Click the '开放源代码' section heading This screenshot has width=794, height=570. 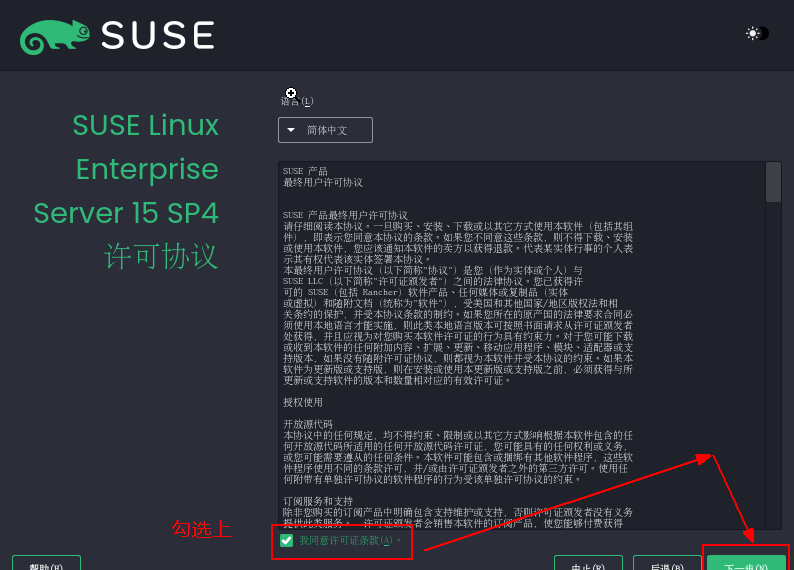tap(308, 424)
